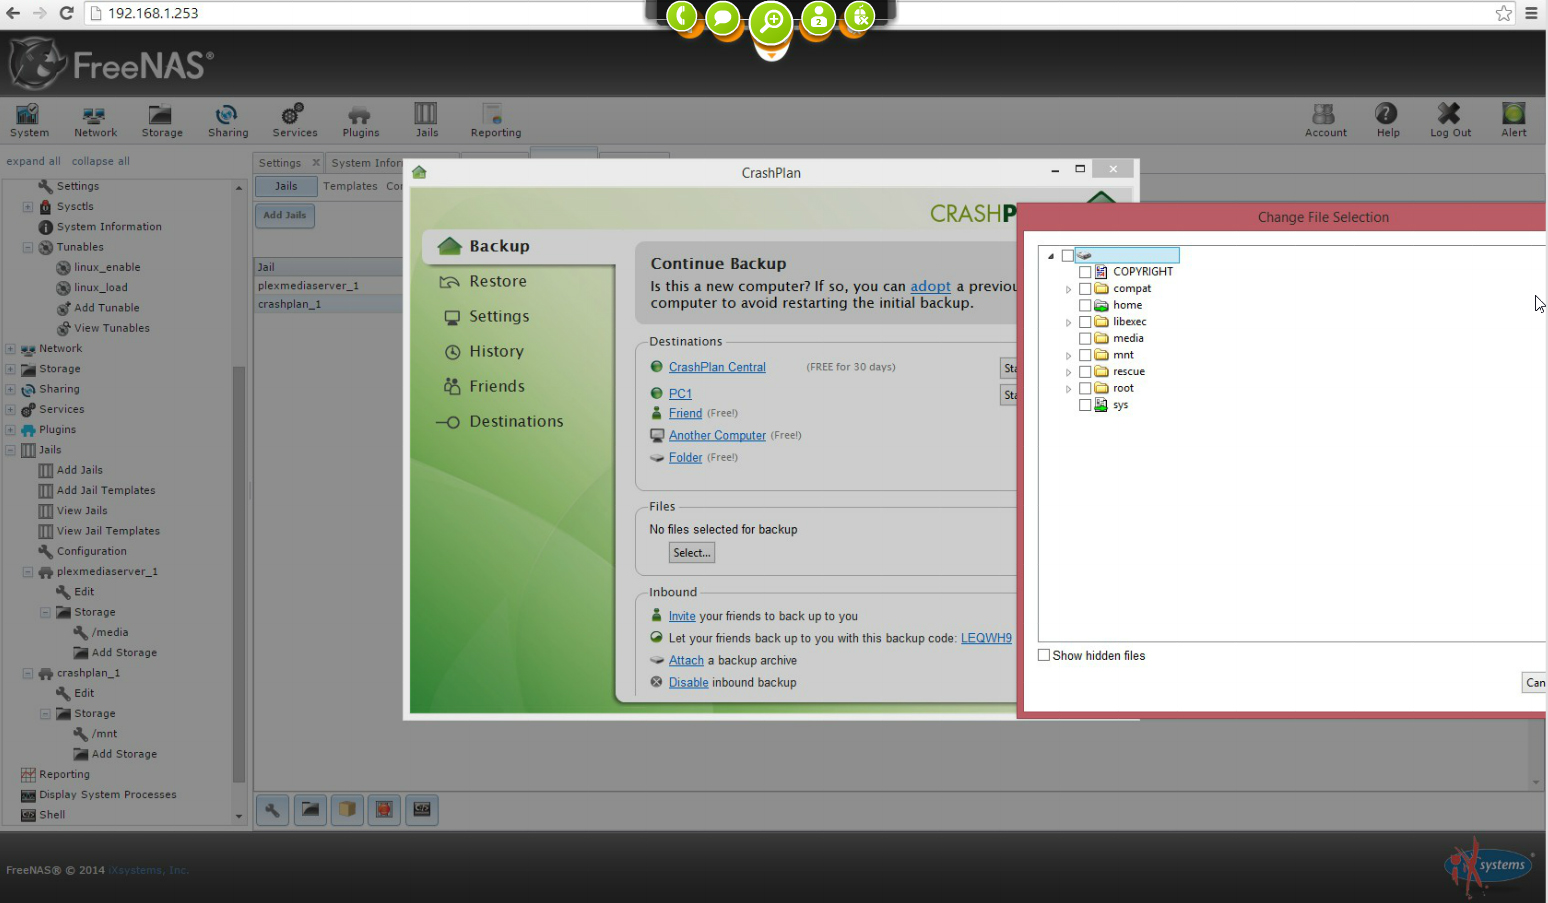Open the CrashPlan Settings tab
This screenshot has width=1548, height=903.
point(498,316)
